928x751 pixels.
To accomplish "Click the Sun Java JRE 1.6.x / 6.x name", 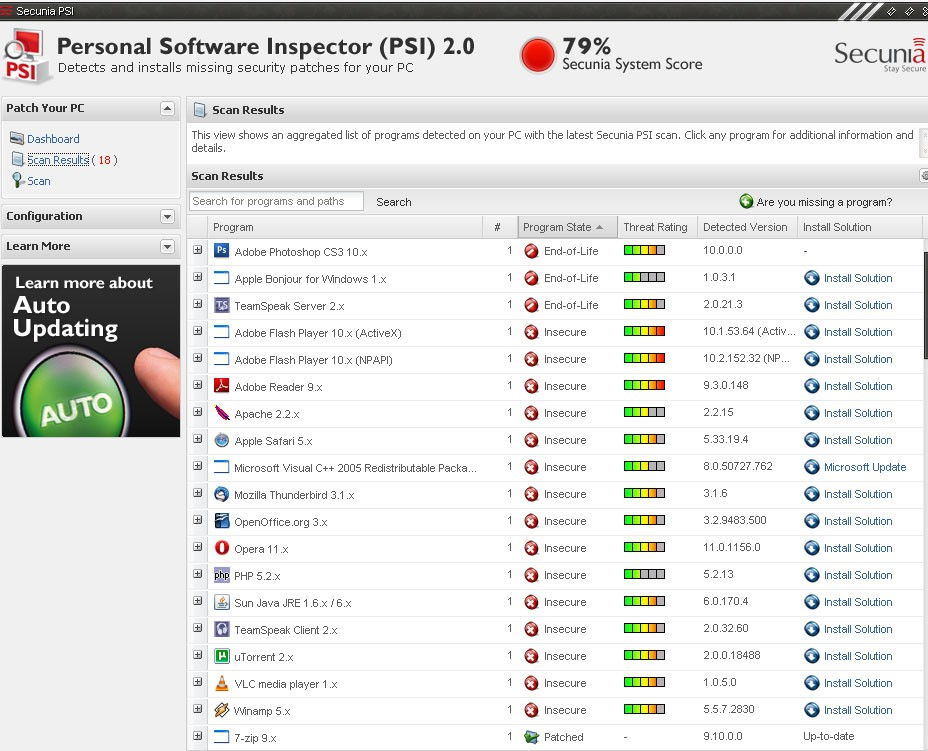I will pos(292,603).
